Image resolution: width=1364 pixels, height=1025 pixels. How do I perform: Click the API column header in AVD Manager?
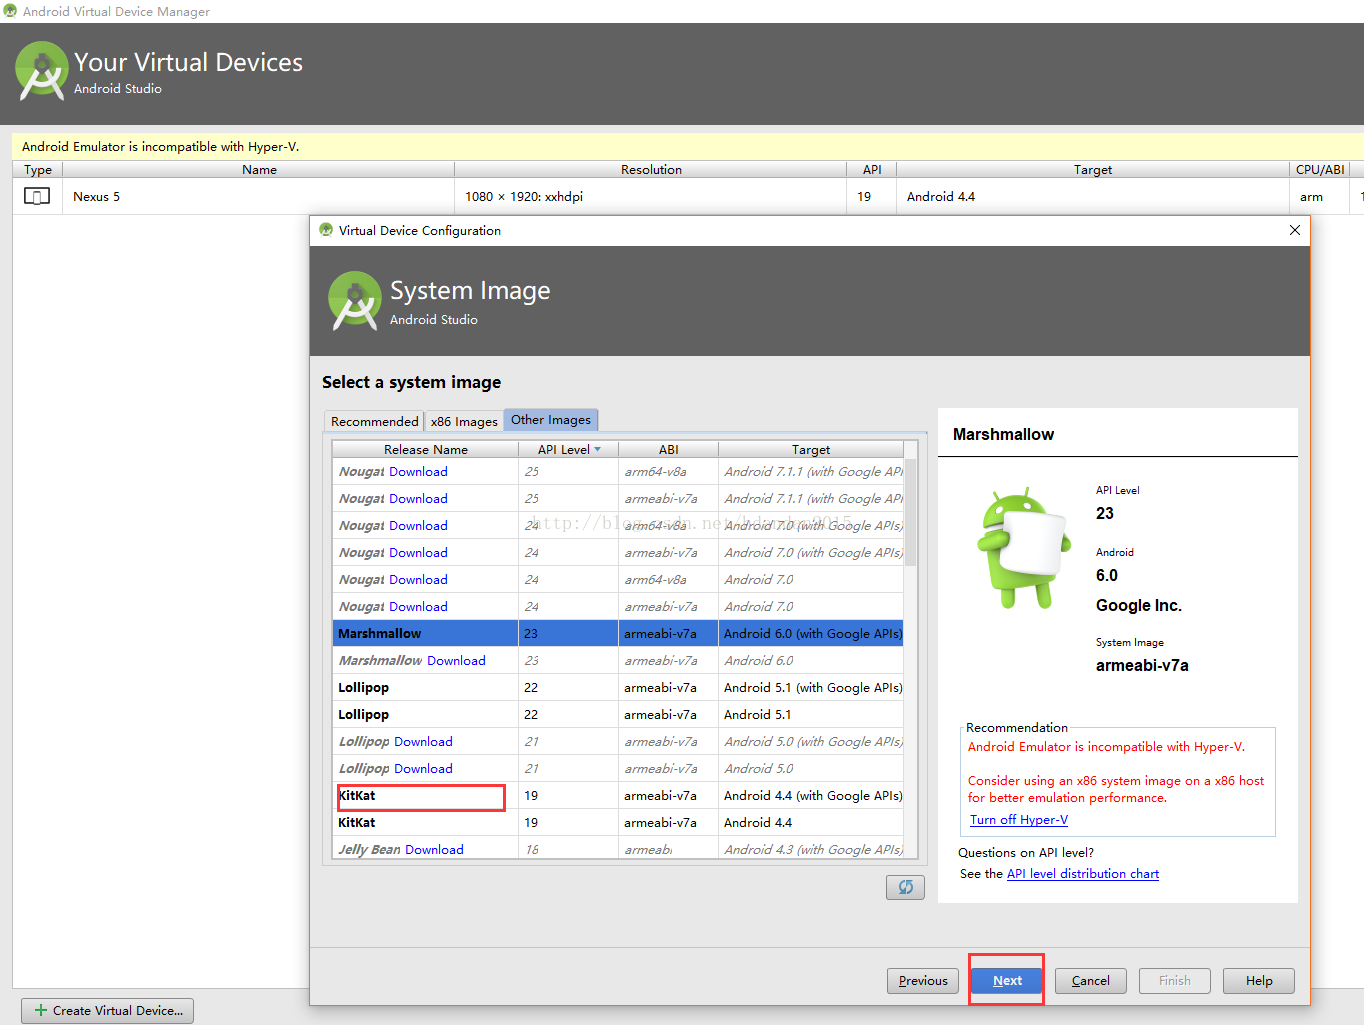[x=872, y=169]
